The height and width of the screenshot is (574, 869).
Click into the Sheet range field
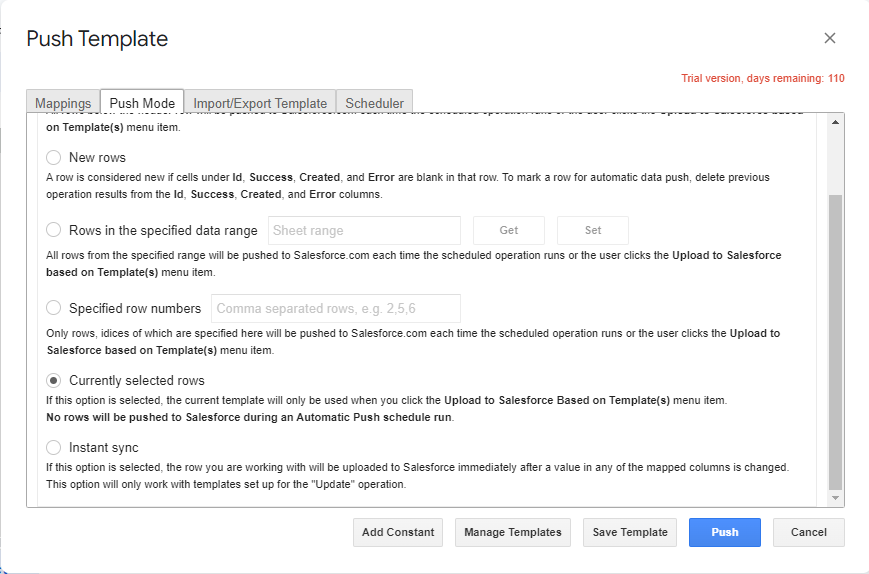coord(364,230)
